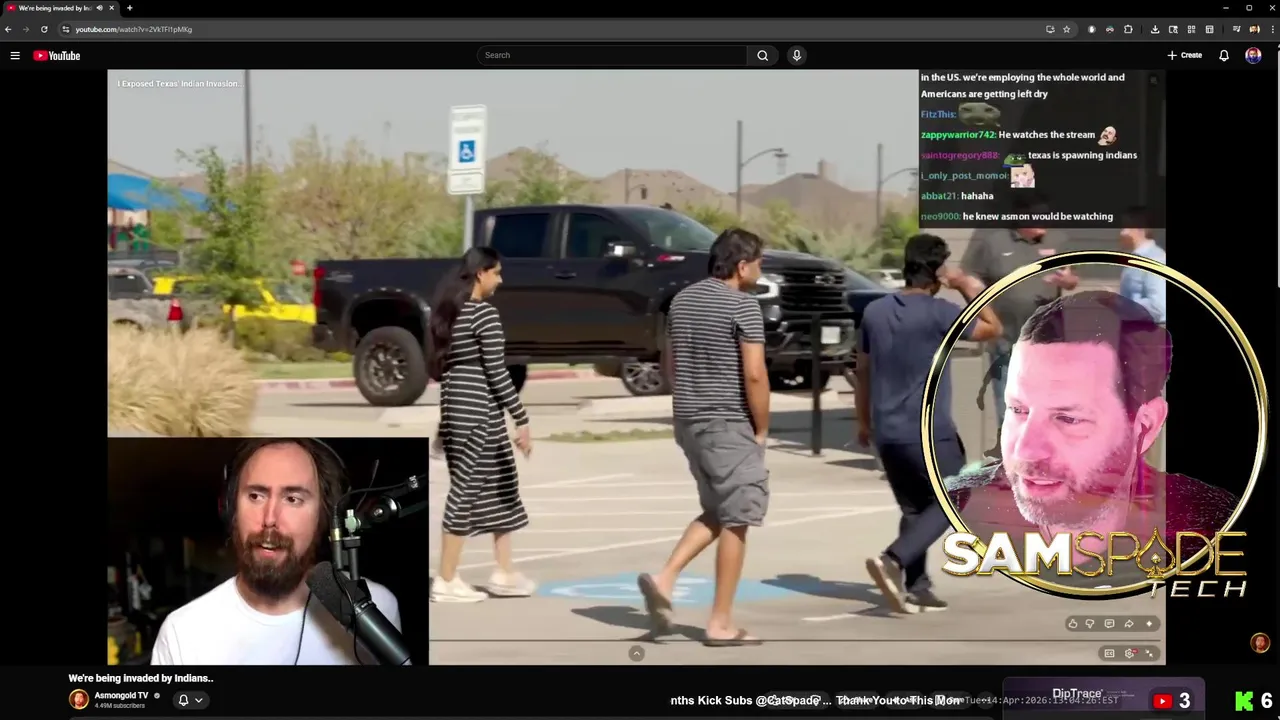Image resolution: width=1280 pixels, height=720 pixels.
Task: Start voice search with the microphone
Action: [x=796, y=55]
